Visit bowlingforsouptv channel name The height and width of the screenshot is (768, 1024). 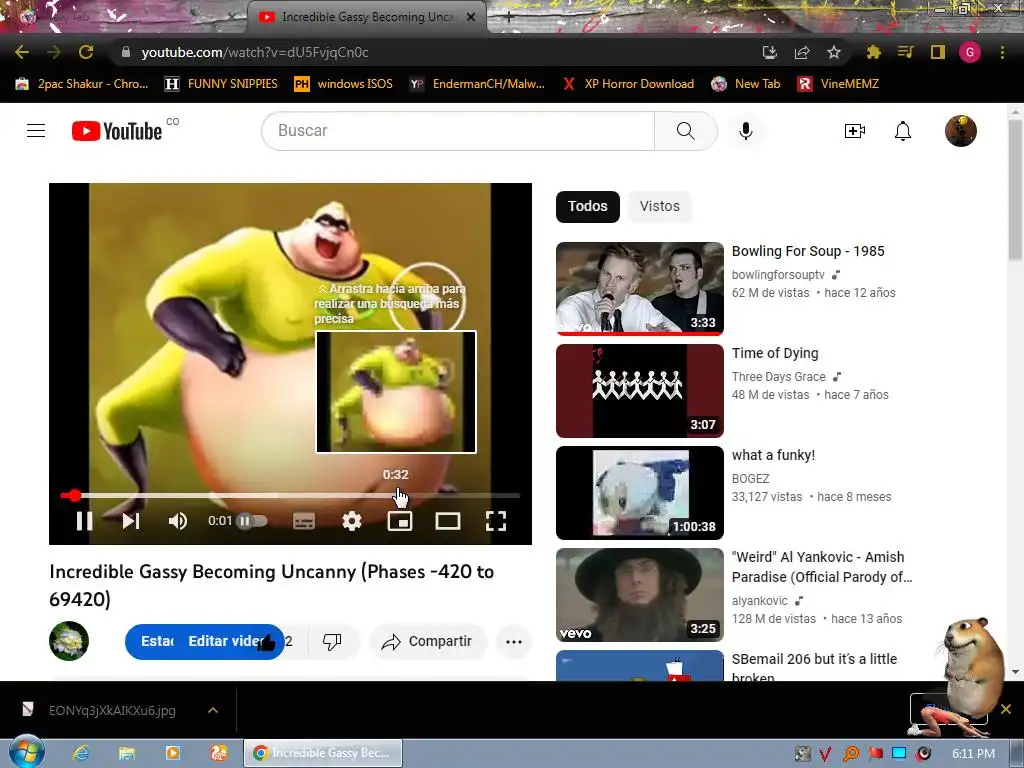pos(778,275)
